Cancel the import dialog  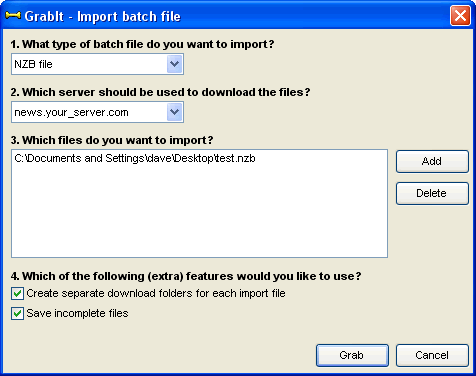(x=432, y=355)
